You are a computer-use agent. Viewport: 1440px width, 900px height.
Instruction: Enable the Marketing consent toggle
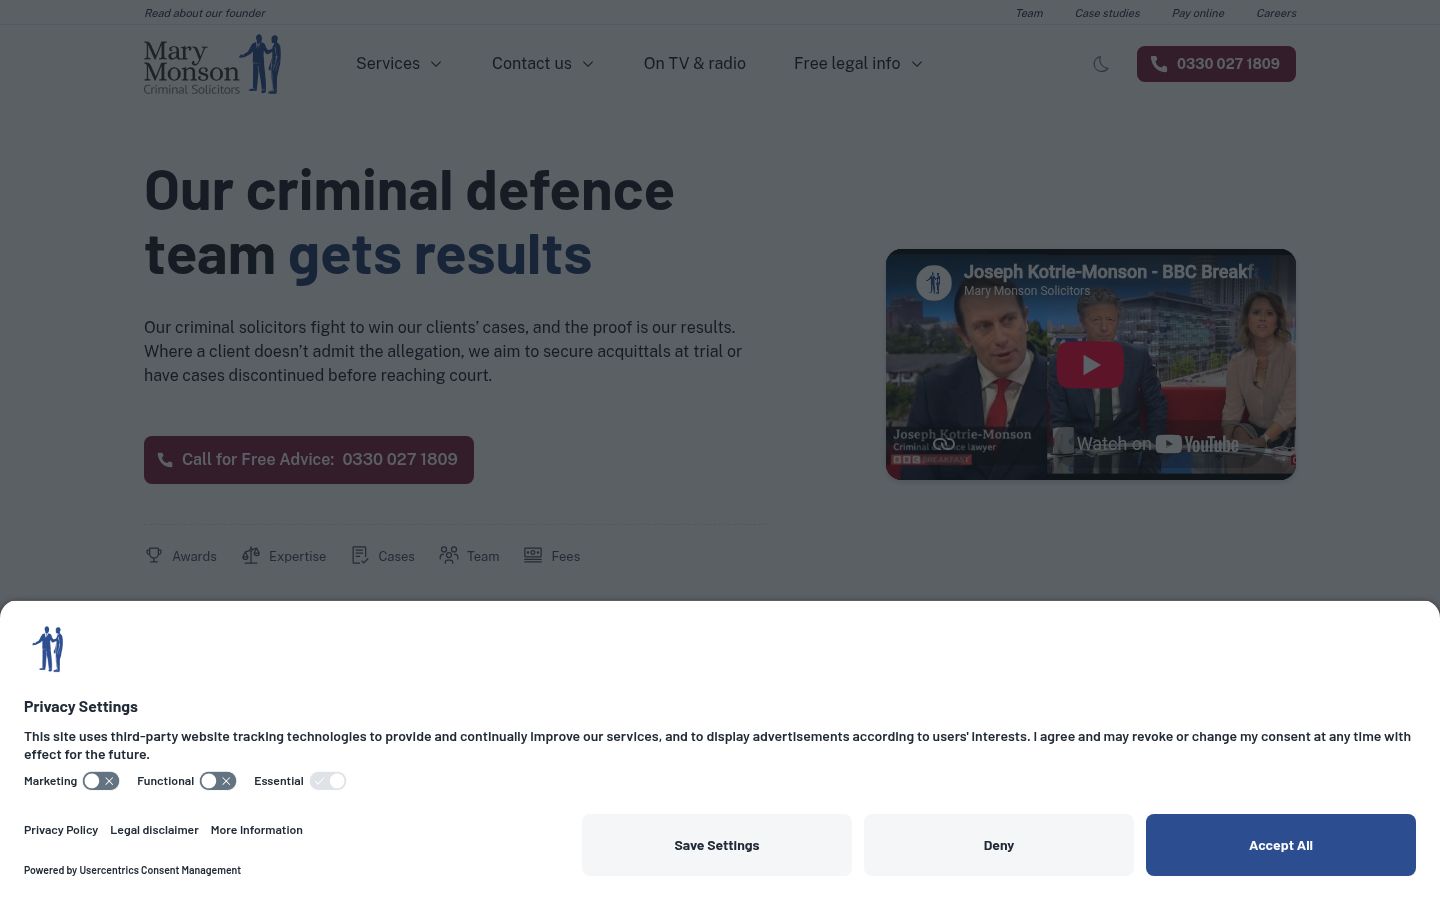(x=101, y=781)
